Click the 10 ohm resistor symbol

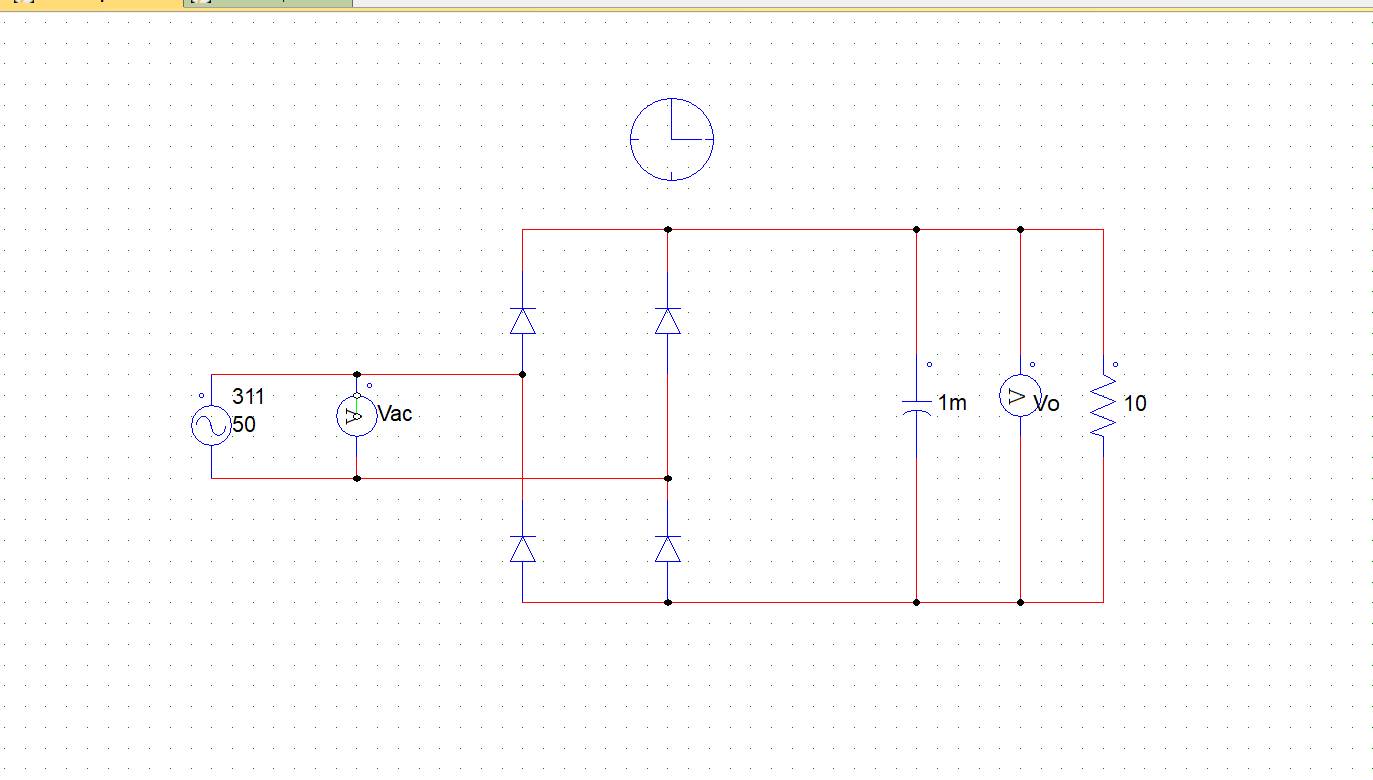point(1103,405)
